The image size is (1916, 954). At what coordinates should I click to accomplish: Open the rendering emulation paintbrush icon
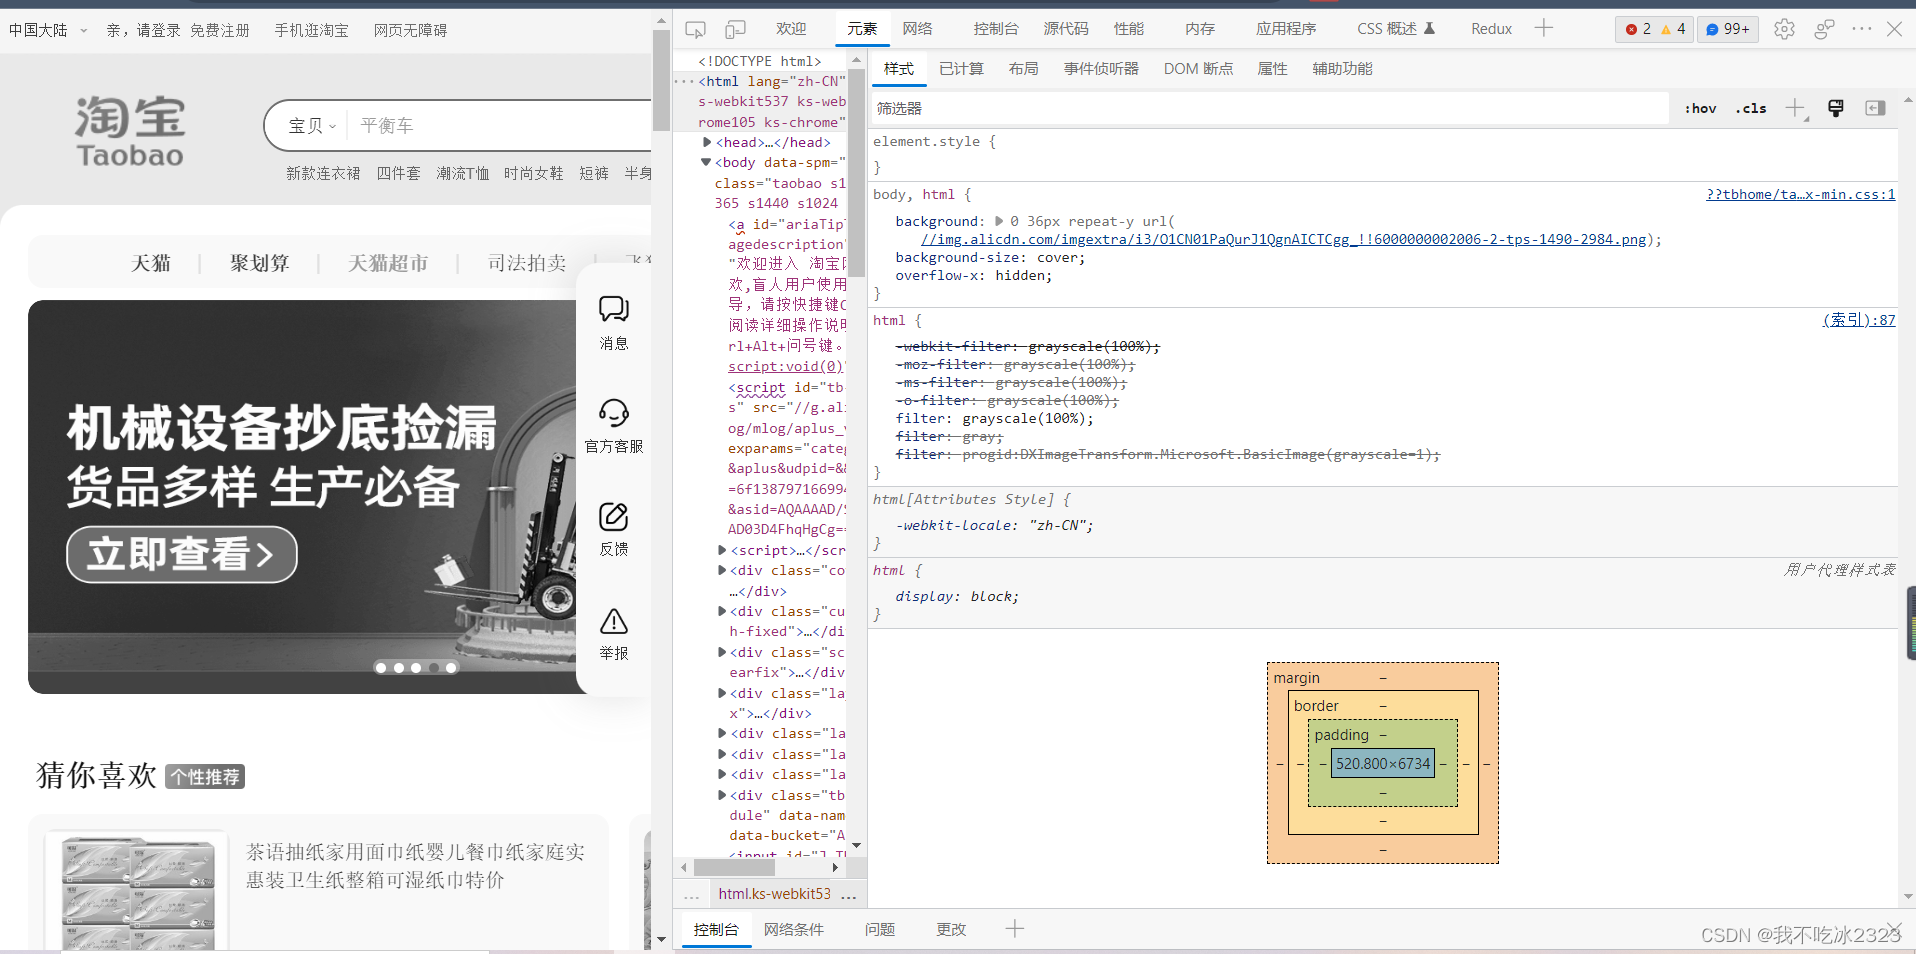click(x=1836, y=108)
